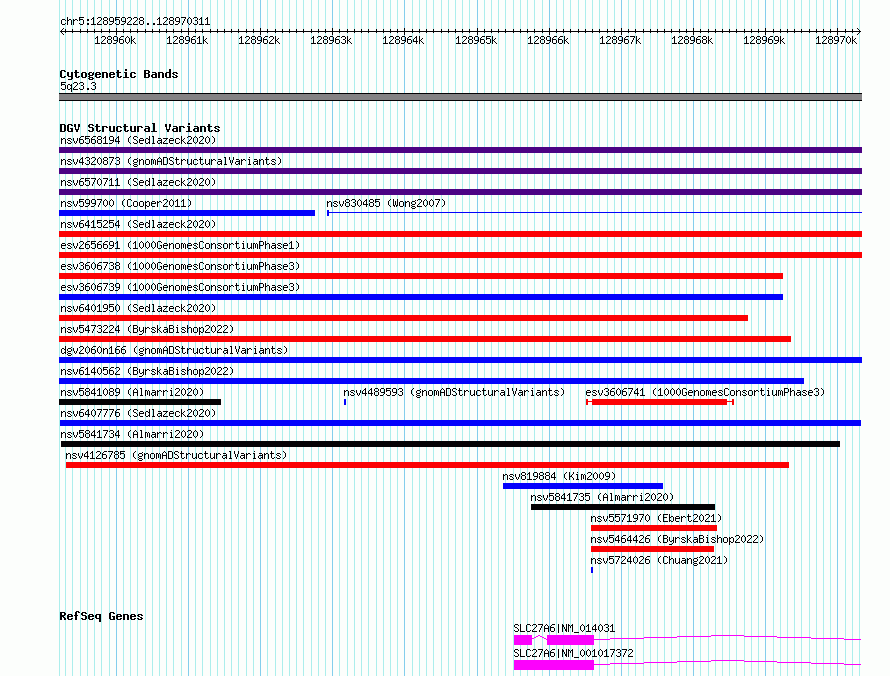Click the 5q23.3 band label
Screen dimensions: 890x676
pos(78,86)
